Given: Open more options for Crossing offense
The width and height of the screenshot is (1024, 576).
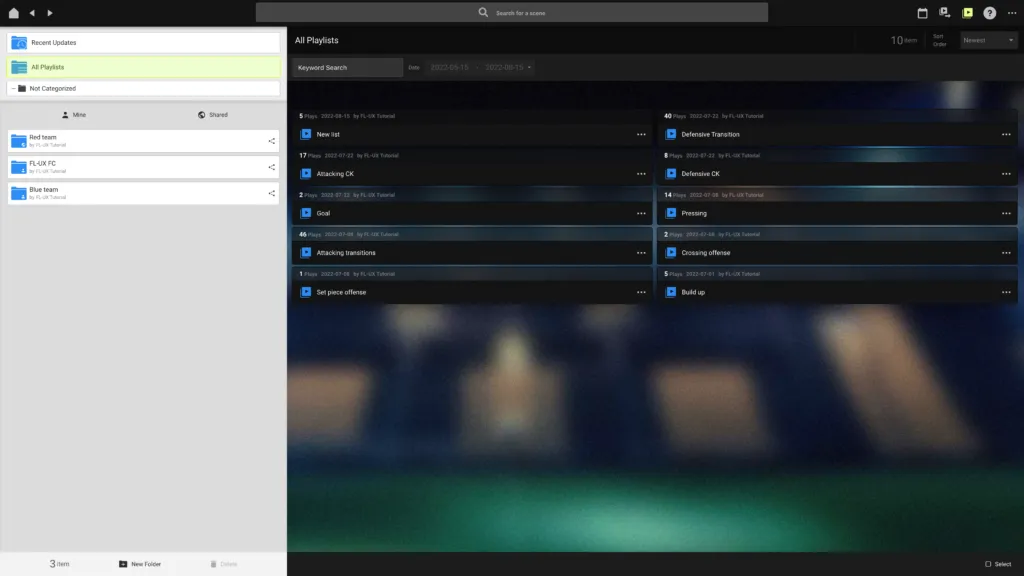Looking at the screenshot, I should point(1006,253).
